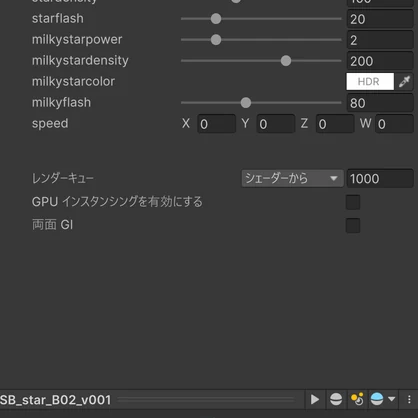Click the starflash property label
This screenshot has height=418, width=418.
[58, 19]
